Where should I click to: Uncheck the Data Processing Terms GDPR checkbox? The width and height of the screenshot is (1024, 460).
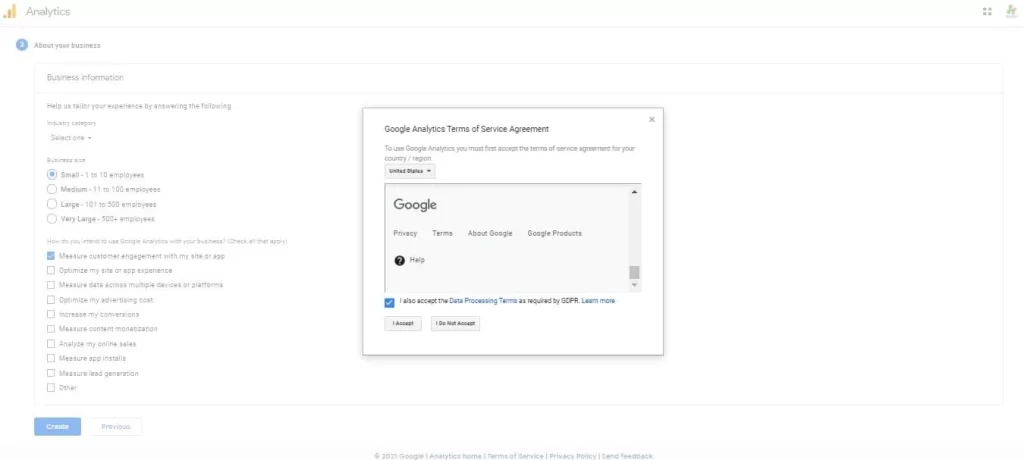click(x=389, y=301)
